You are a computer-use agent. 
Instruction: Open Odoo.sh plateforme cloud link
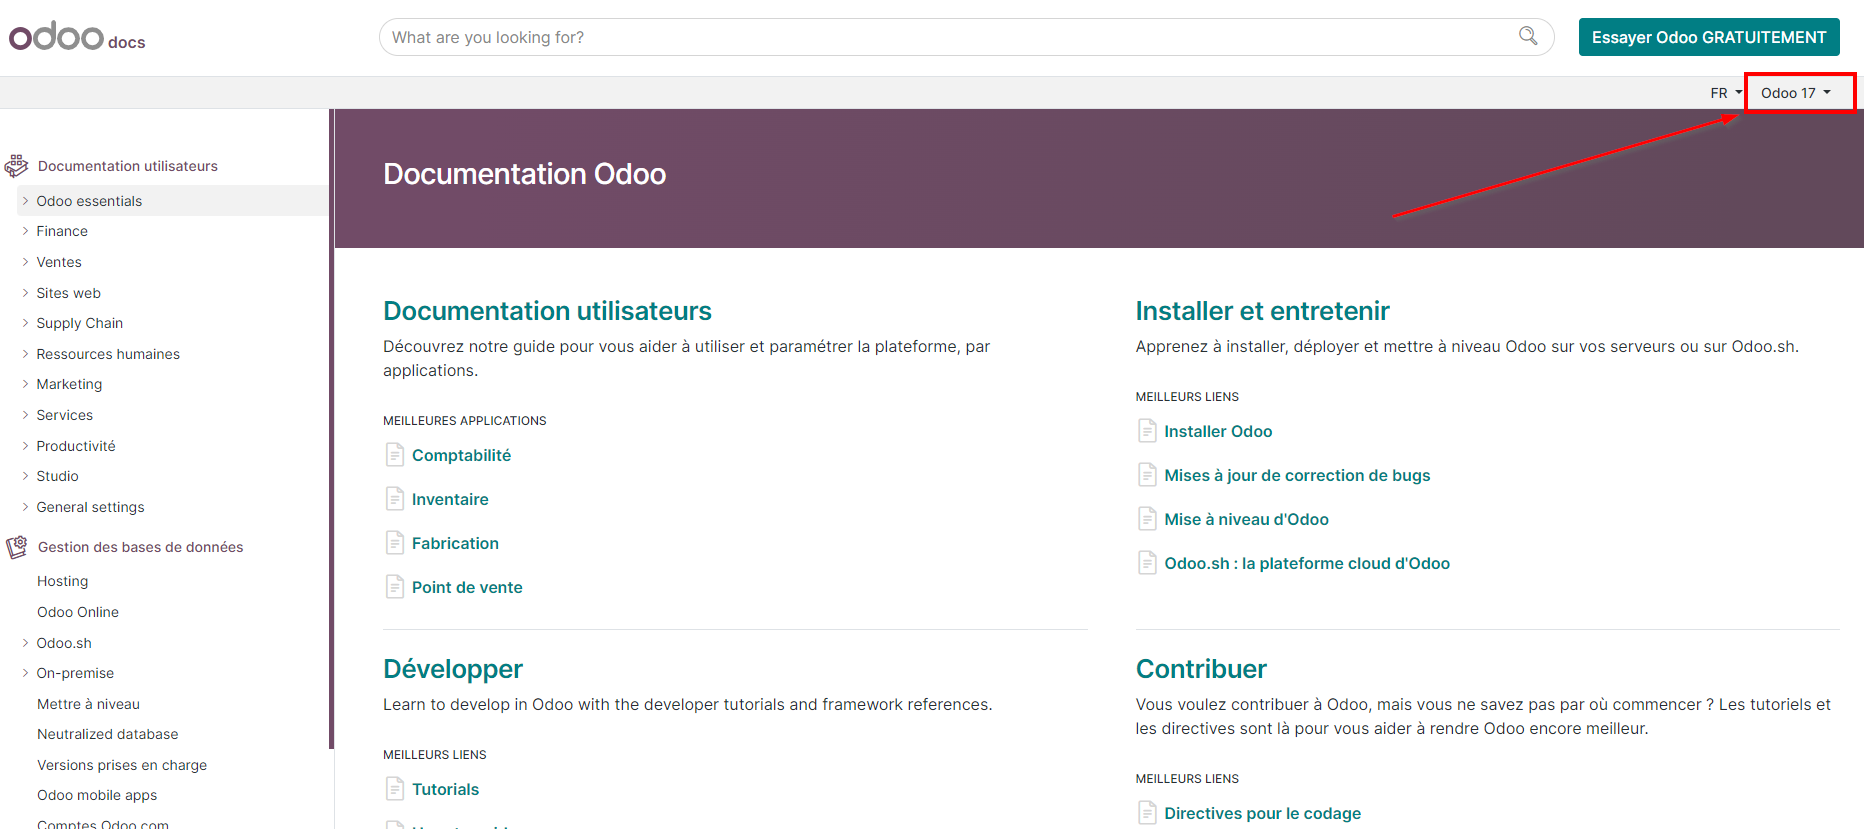click(x=1307, y=563)
